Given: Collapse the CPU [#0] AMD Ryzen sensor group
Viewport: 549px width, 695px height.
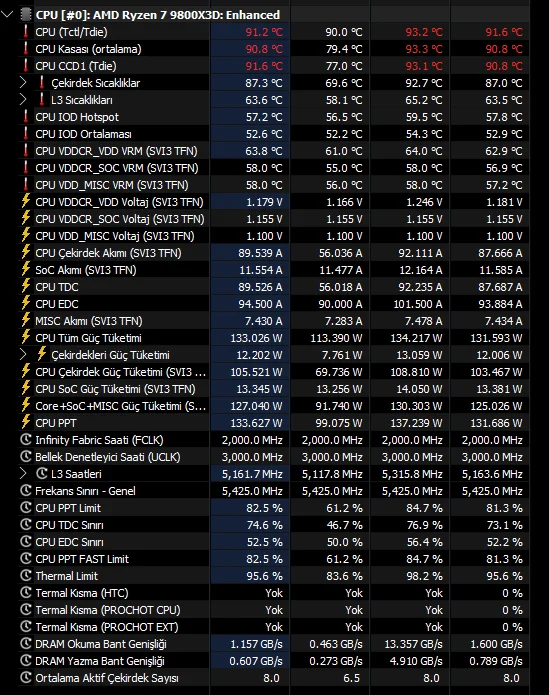Looking at the screenshot, I should pos(7,14).
